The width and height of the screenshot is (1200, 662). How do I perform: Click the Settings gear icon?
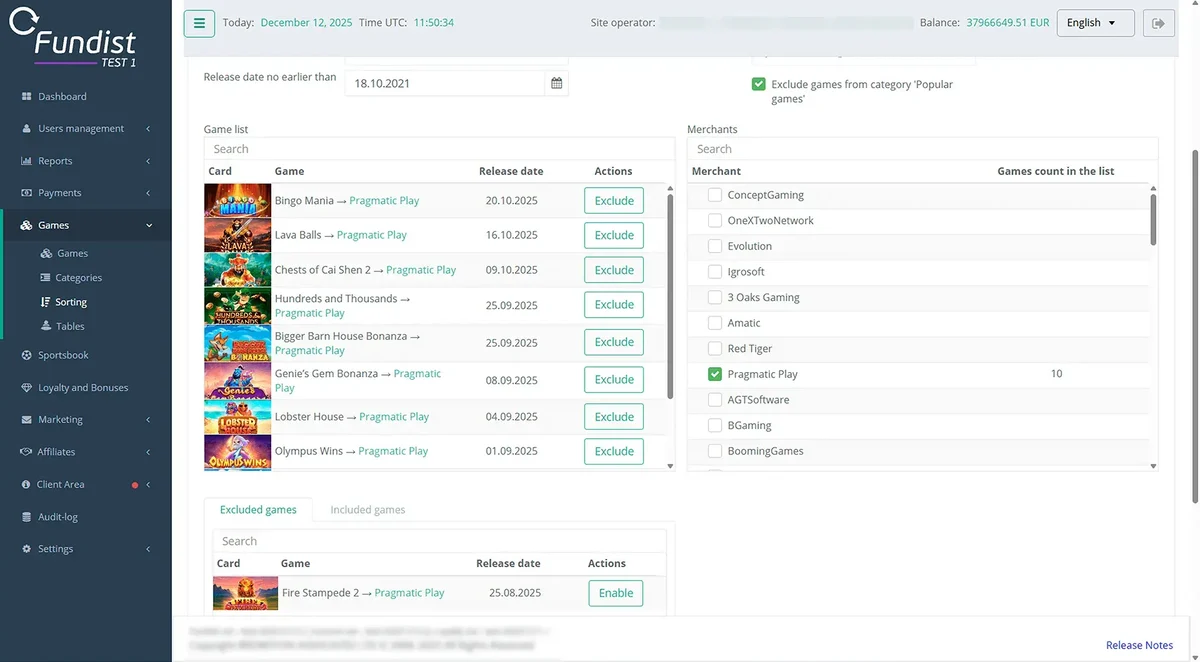(x=27, y=549)
